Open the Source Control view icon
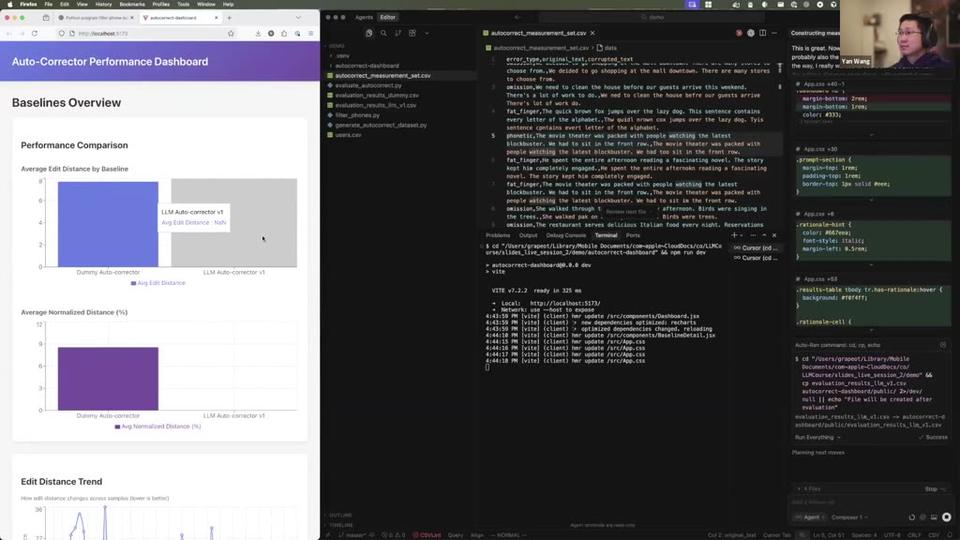The image size is (960, 540). 398,33
